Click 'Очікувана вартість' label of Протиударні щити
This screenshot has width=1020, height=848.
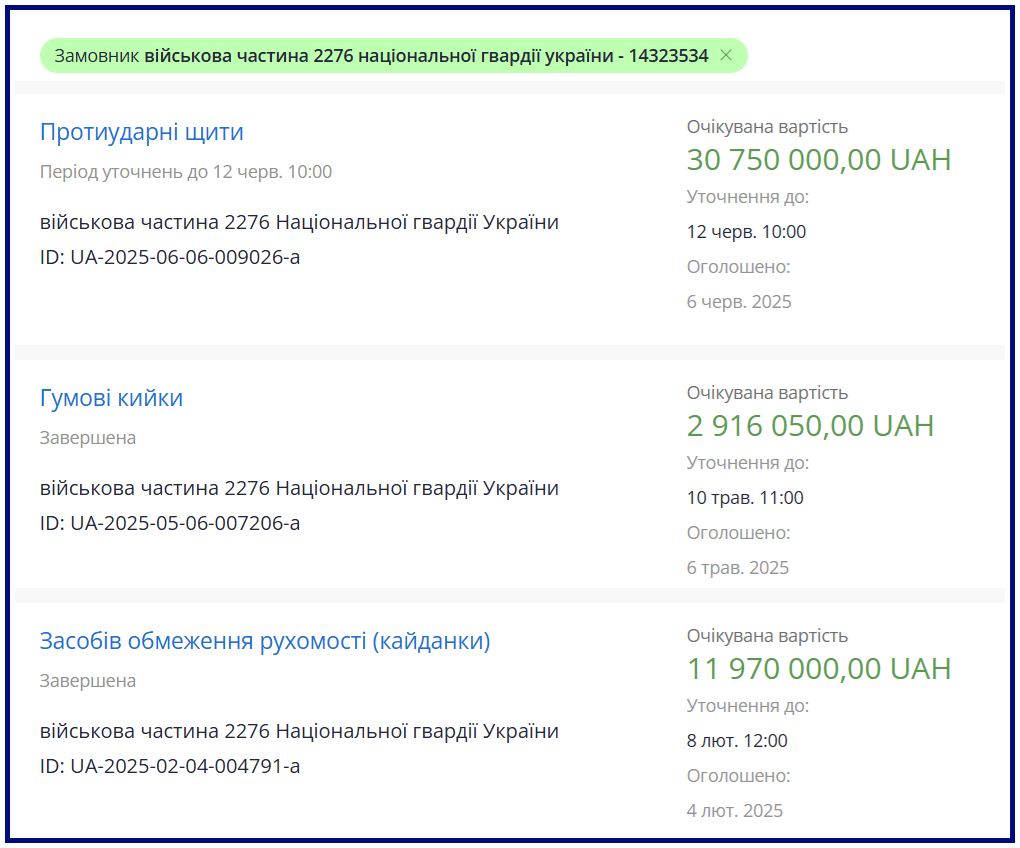(x=767, y=127)
